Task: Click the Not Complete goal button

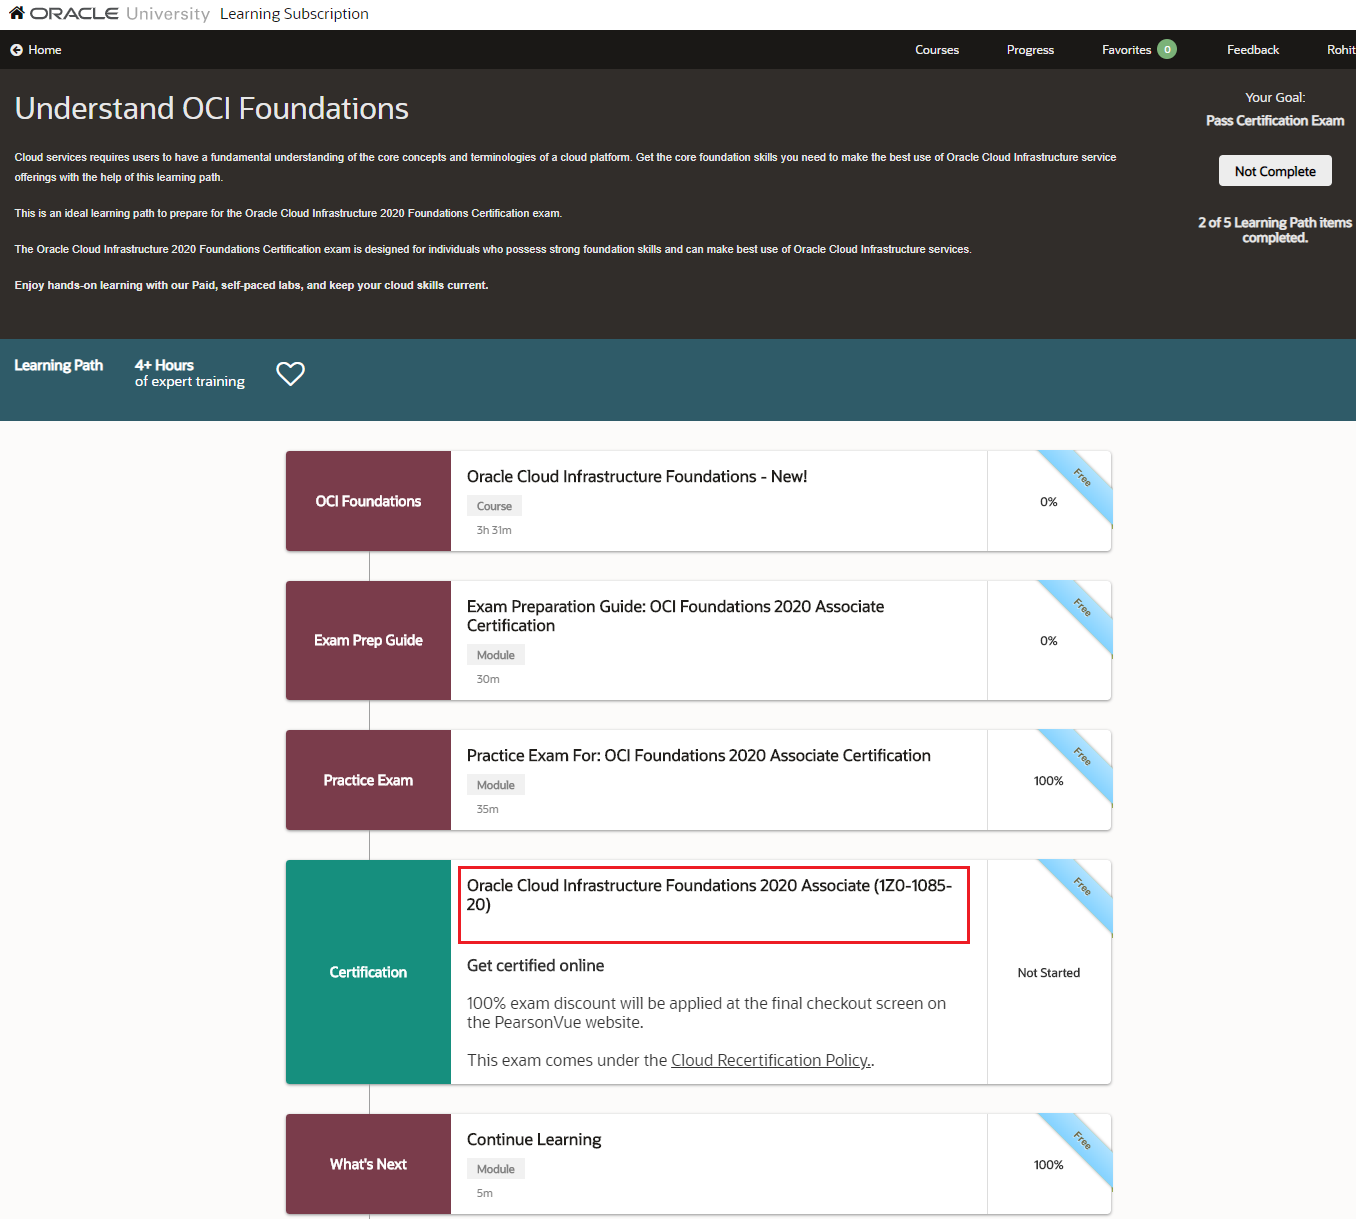Action: click(x=1274, y=170)
